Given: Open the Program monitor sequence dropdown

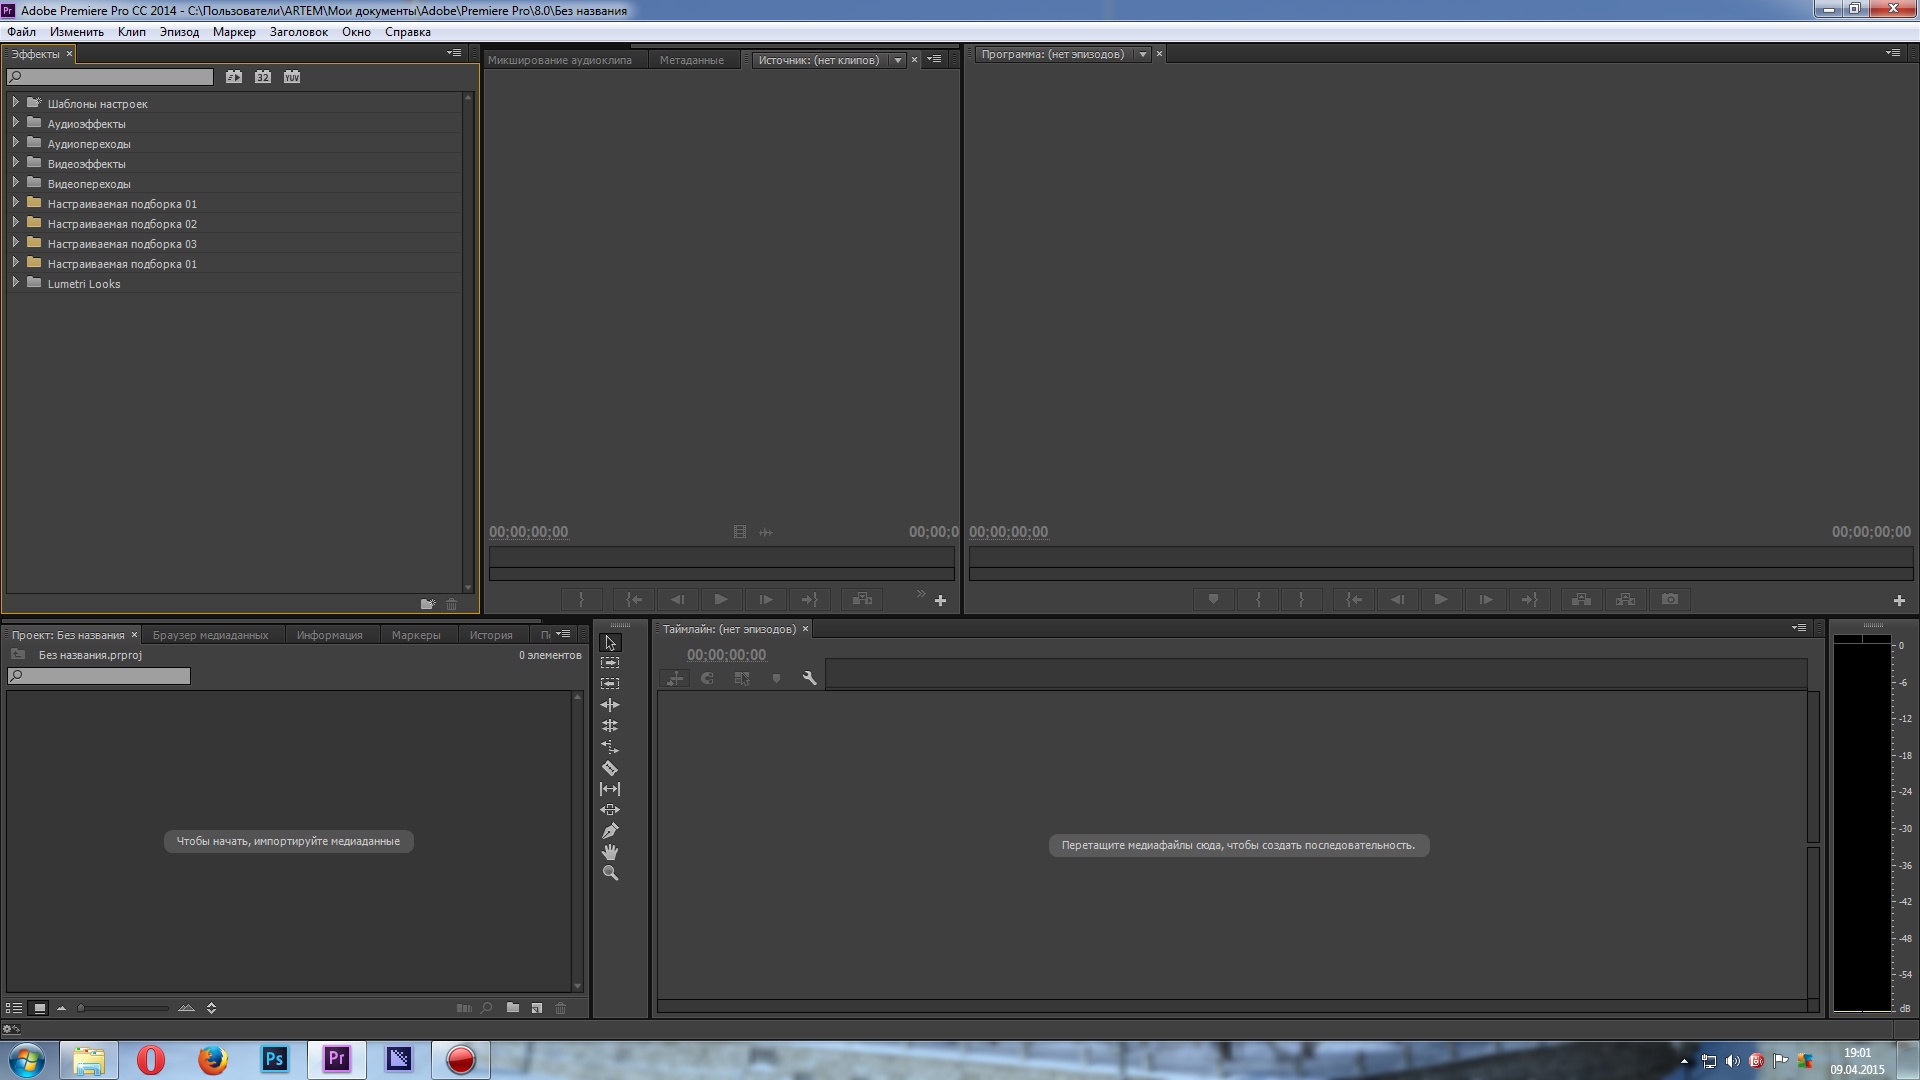Looking at the screenshot, I should point(1142,54).
